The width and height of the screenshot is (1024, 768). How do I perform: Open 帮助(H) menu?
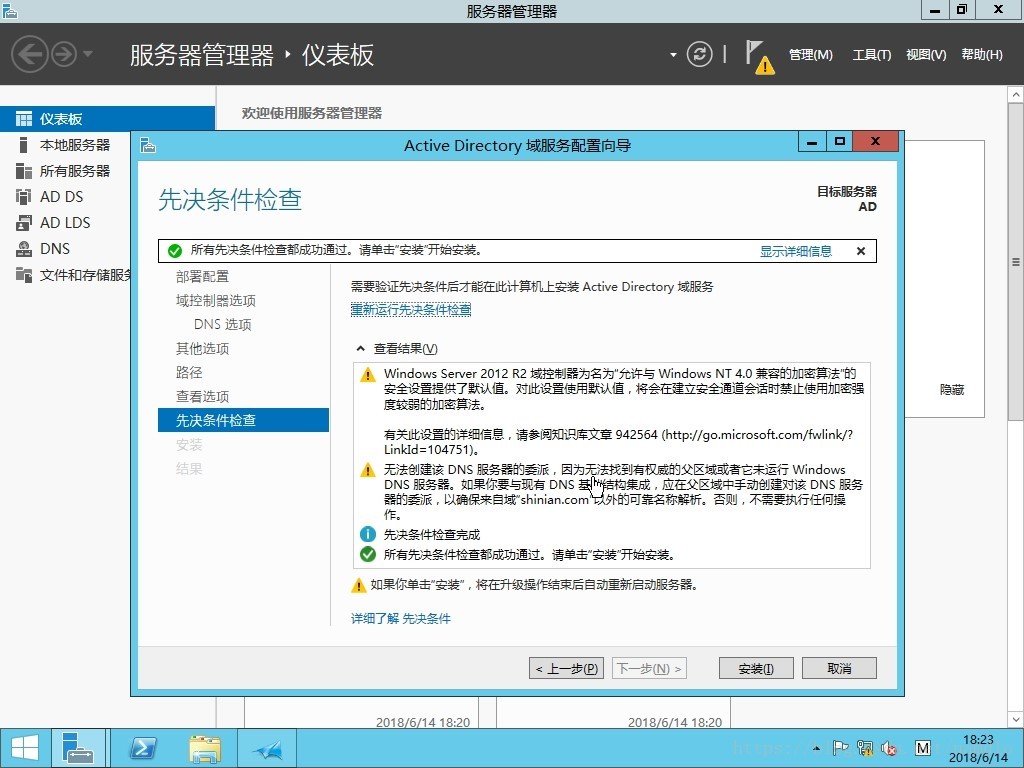(x=982, y=55)
